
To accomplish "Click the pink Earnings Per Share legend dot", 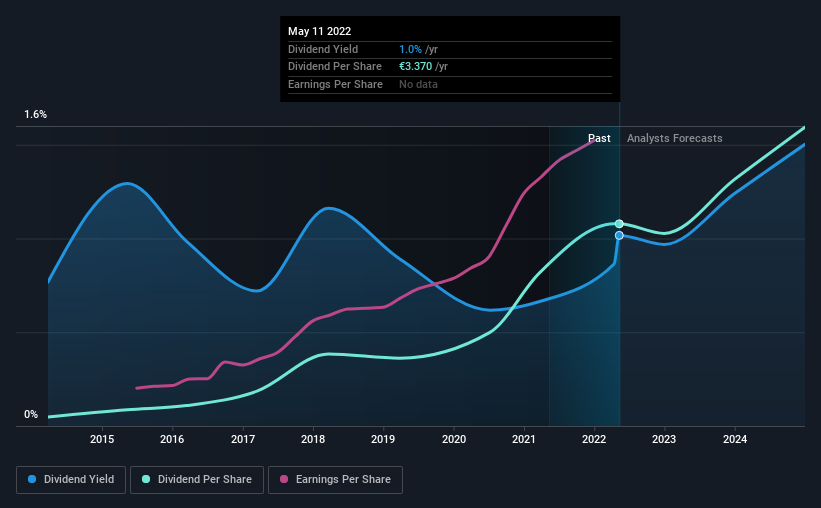I will 284,479.
